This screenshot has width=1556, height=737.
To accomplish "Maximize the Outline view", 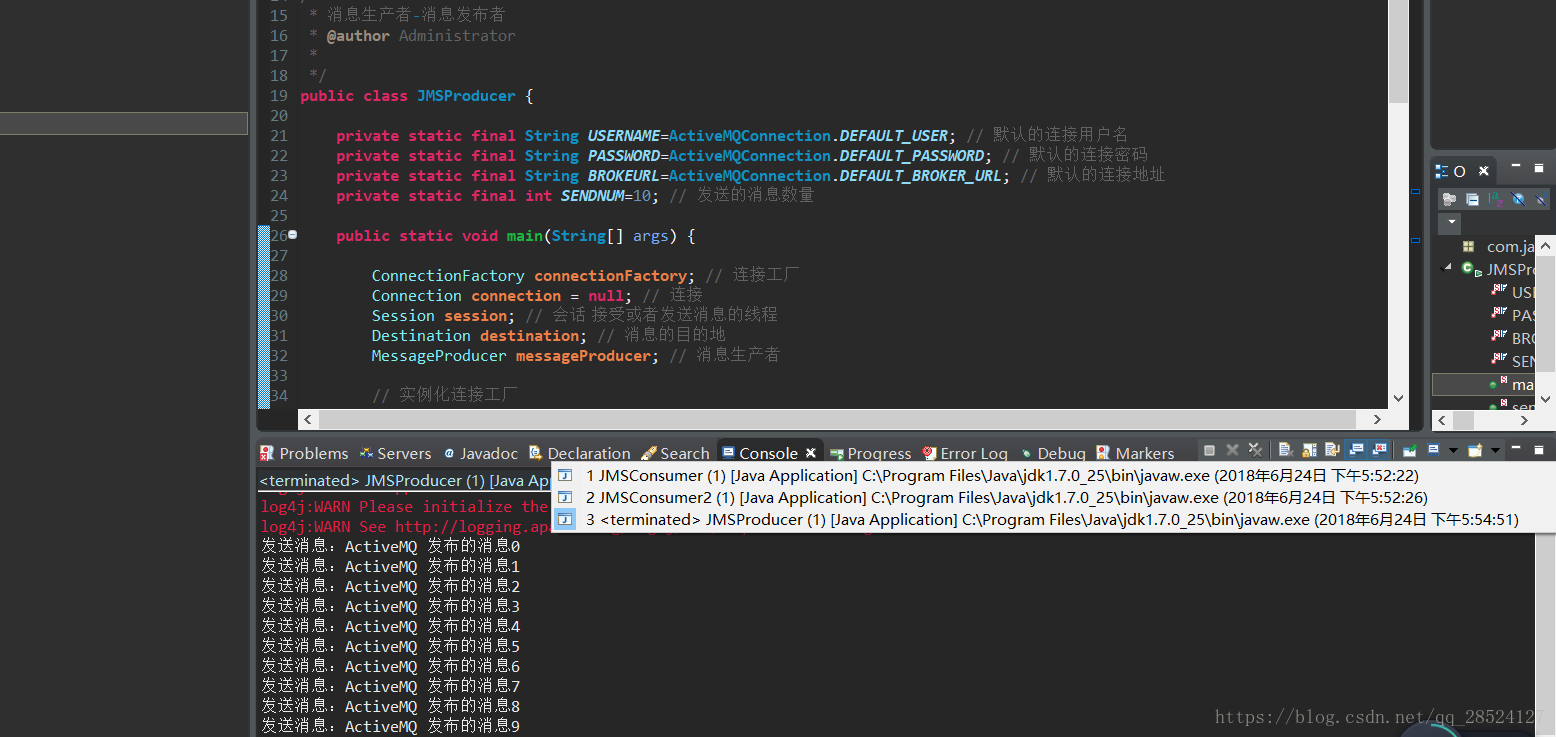I will click(1539, 168).
